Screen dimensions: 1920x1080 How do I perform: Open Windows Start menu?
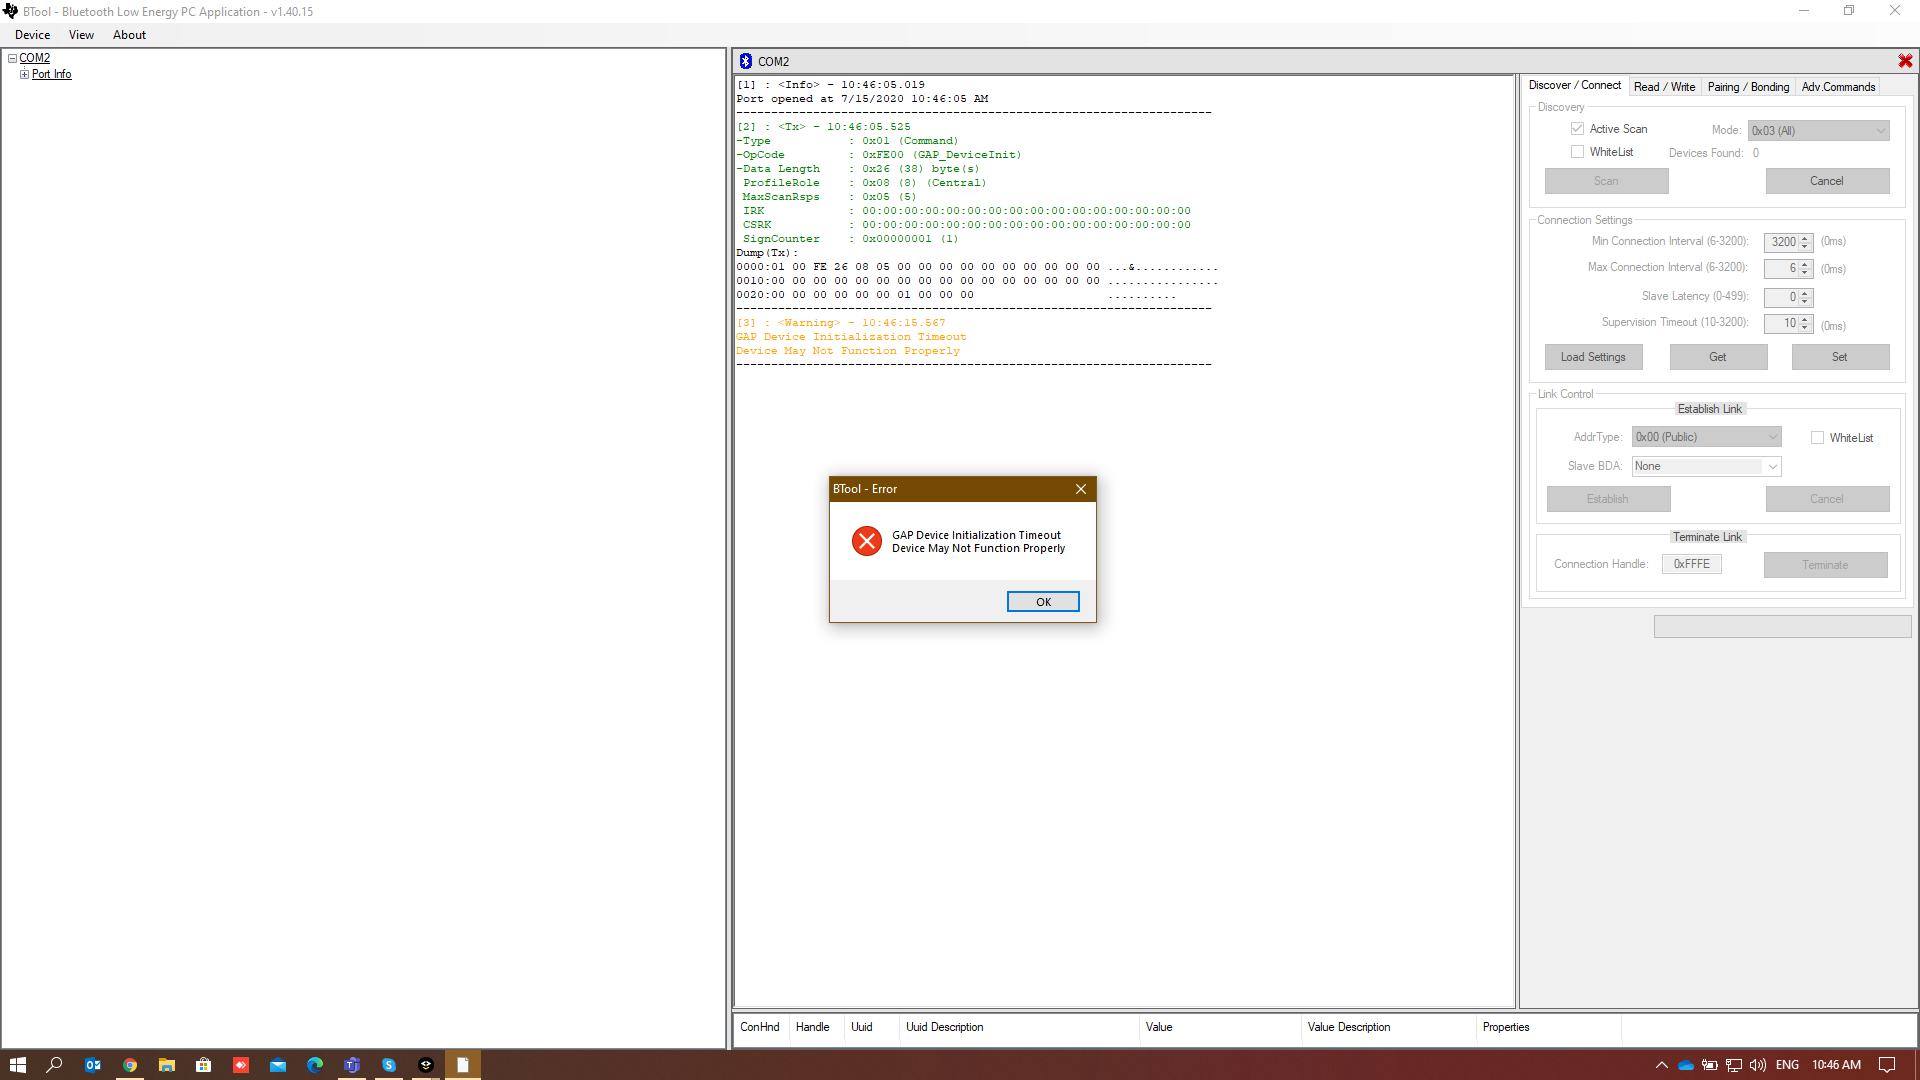pyautogui.click(x=17, y=1065)
